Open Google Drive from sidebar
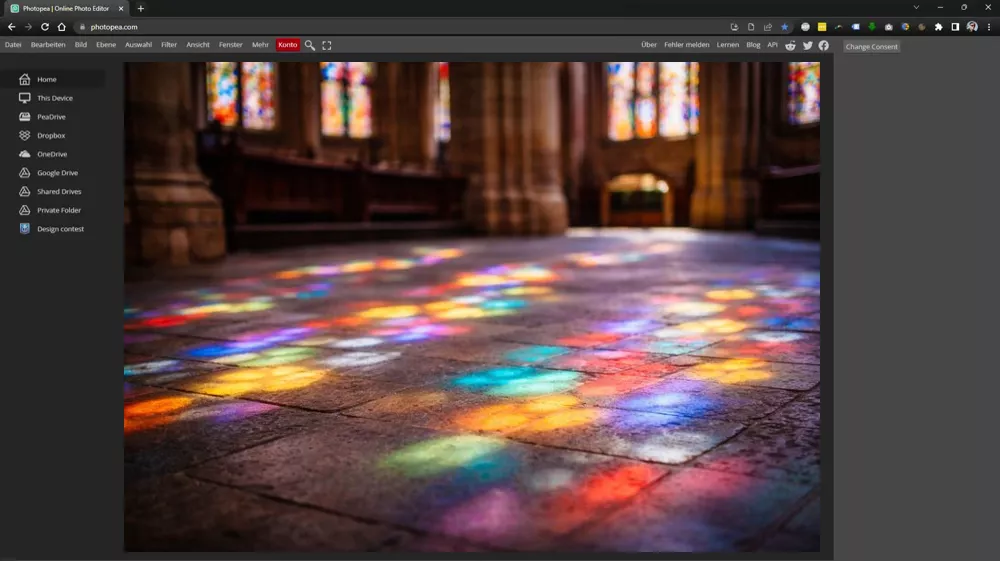This screenshot has width=1000, height=561. (57, 173)
